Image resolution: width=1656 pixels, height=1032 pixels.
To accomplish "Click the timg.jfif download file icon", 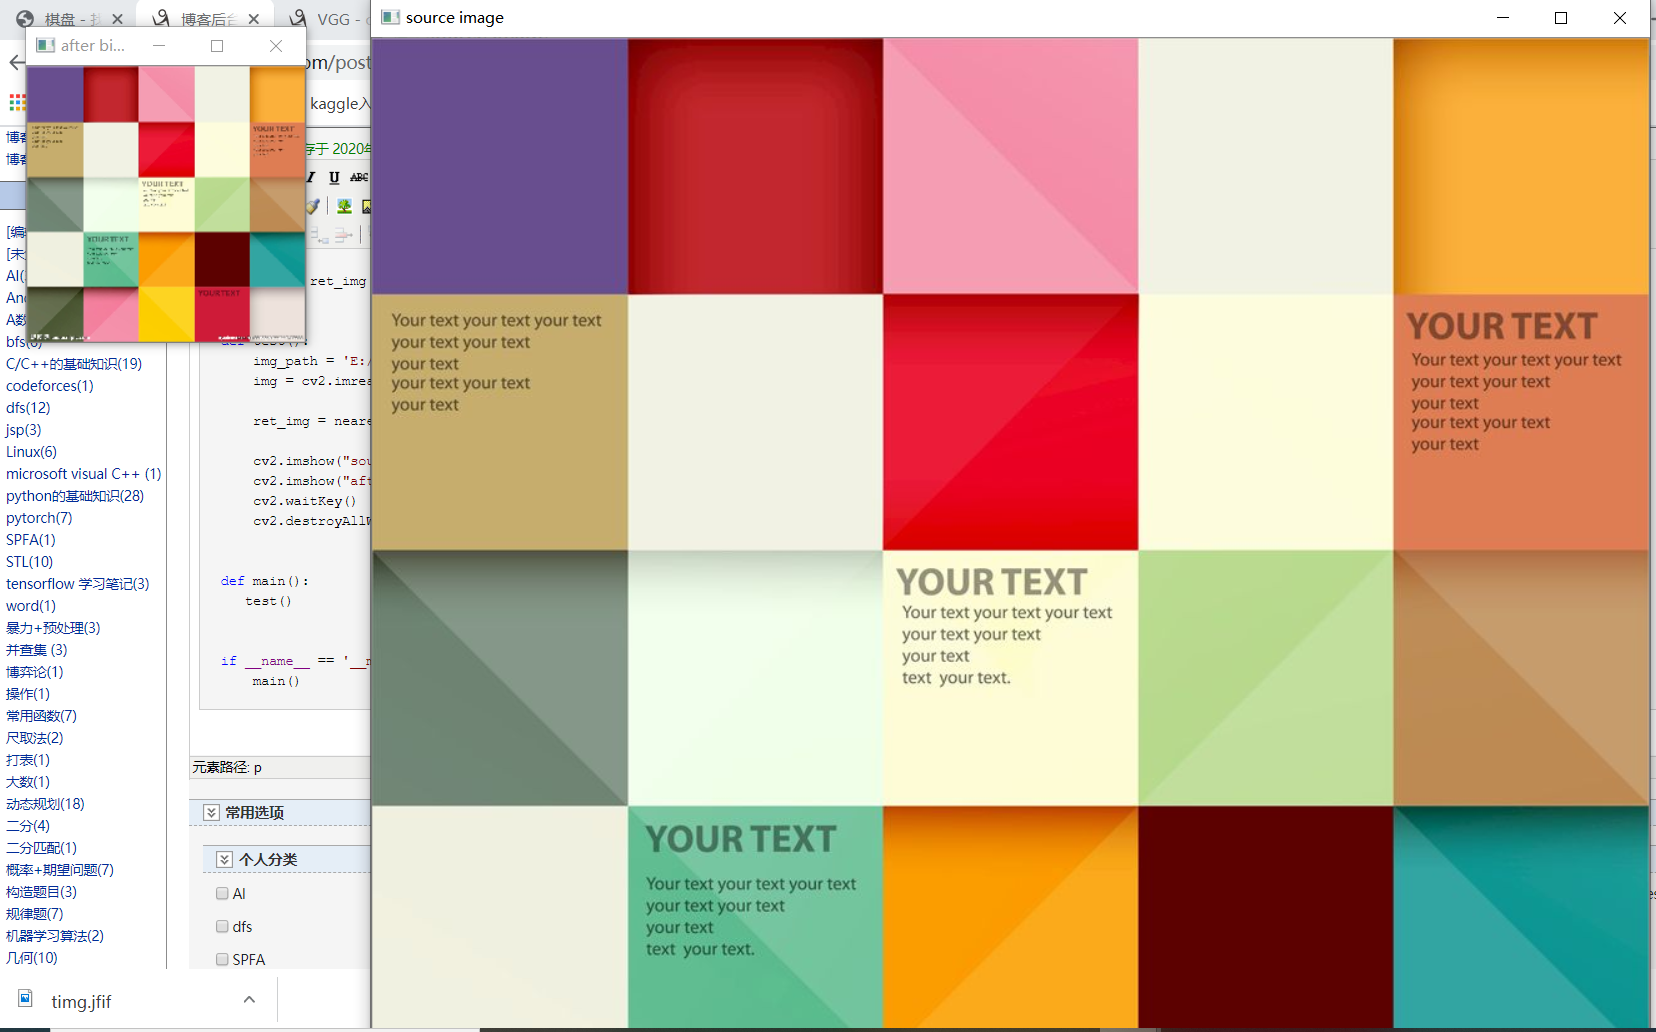I will (26, 999).
